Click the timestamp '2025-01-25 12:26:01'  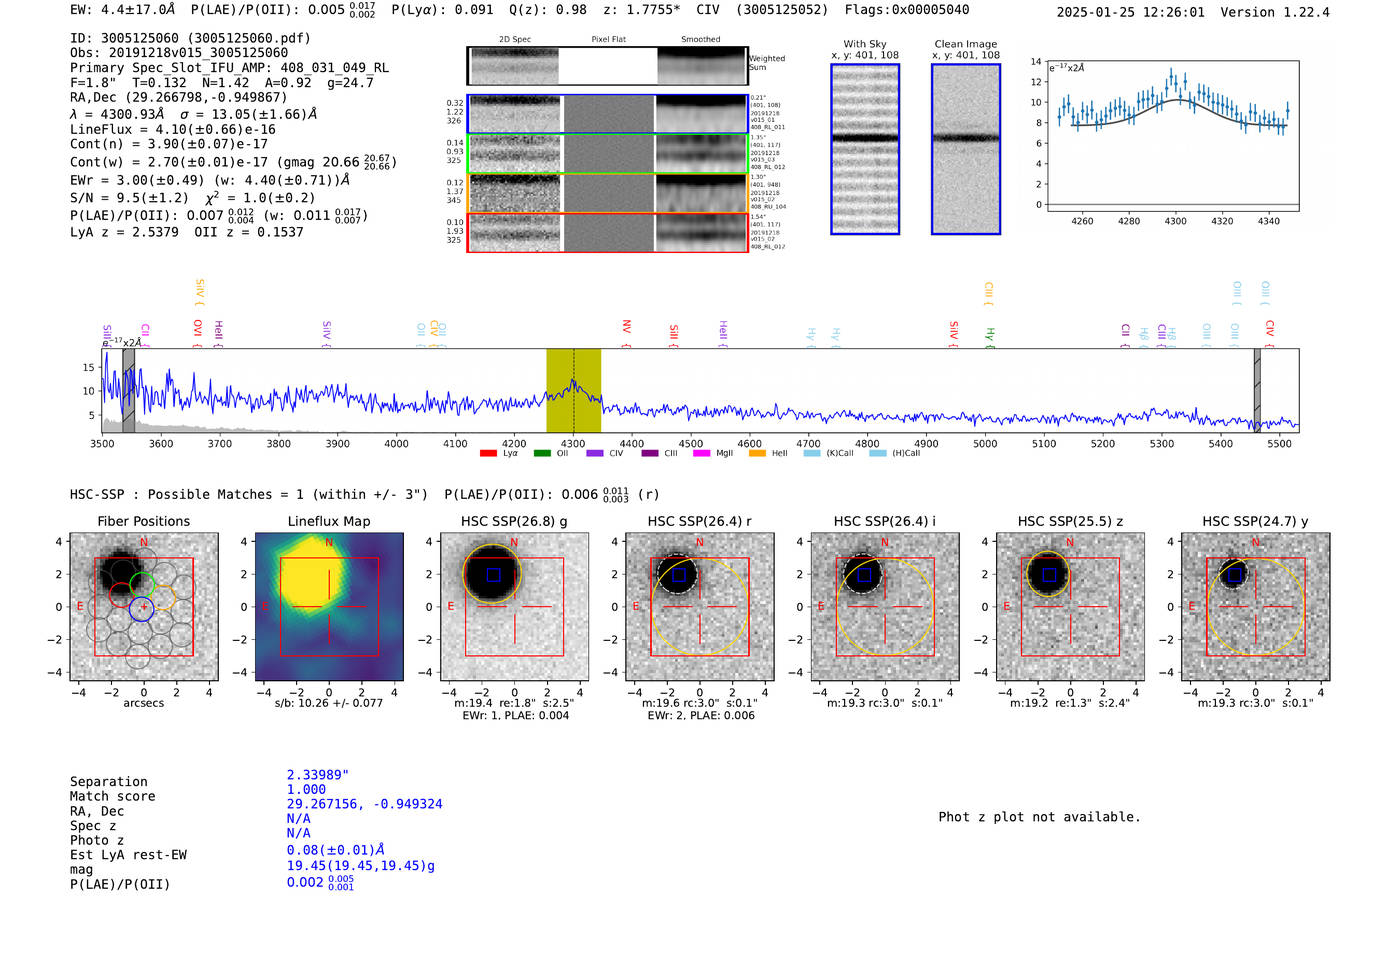[1131, 12]
